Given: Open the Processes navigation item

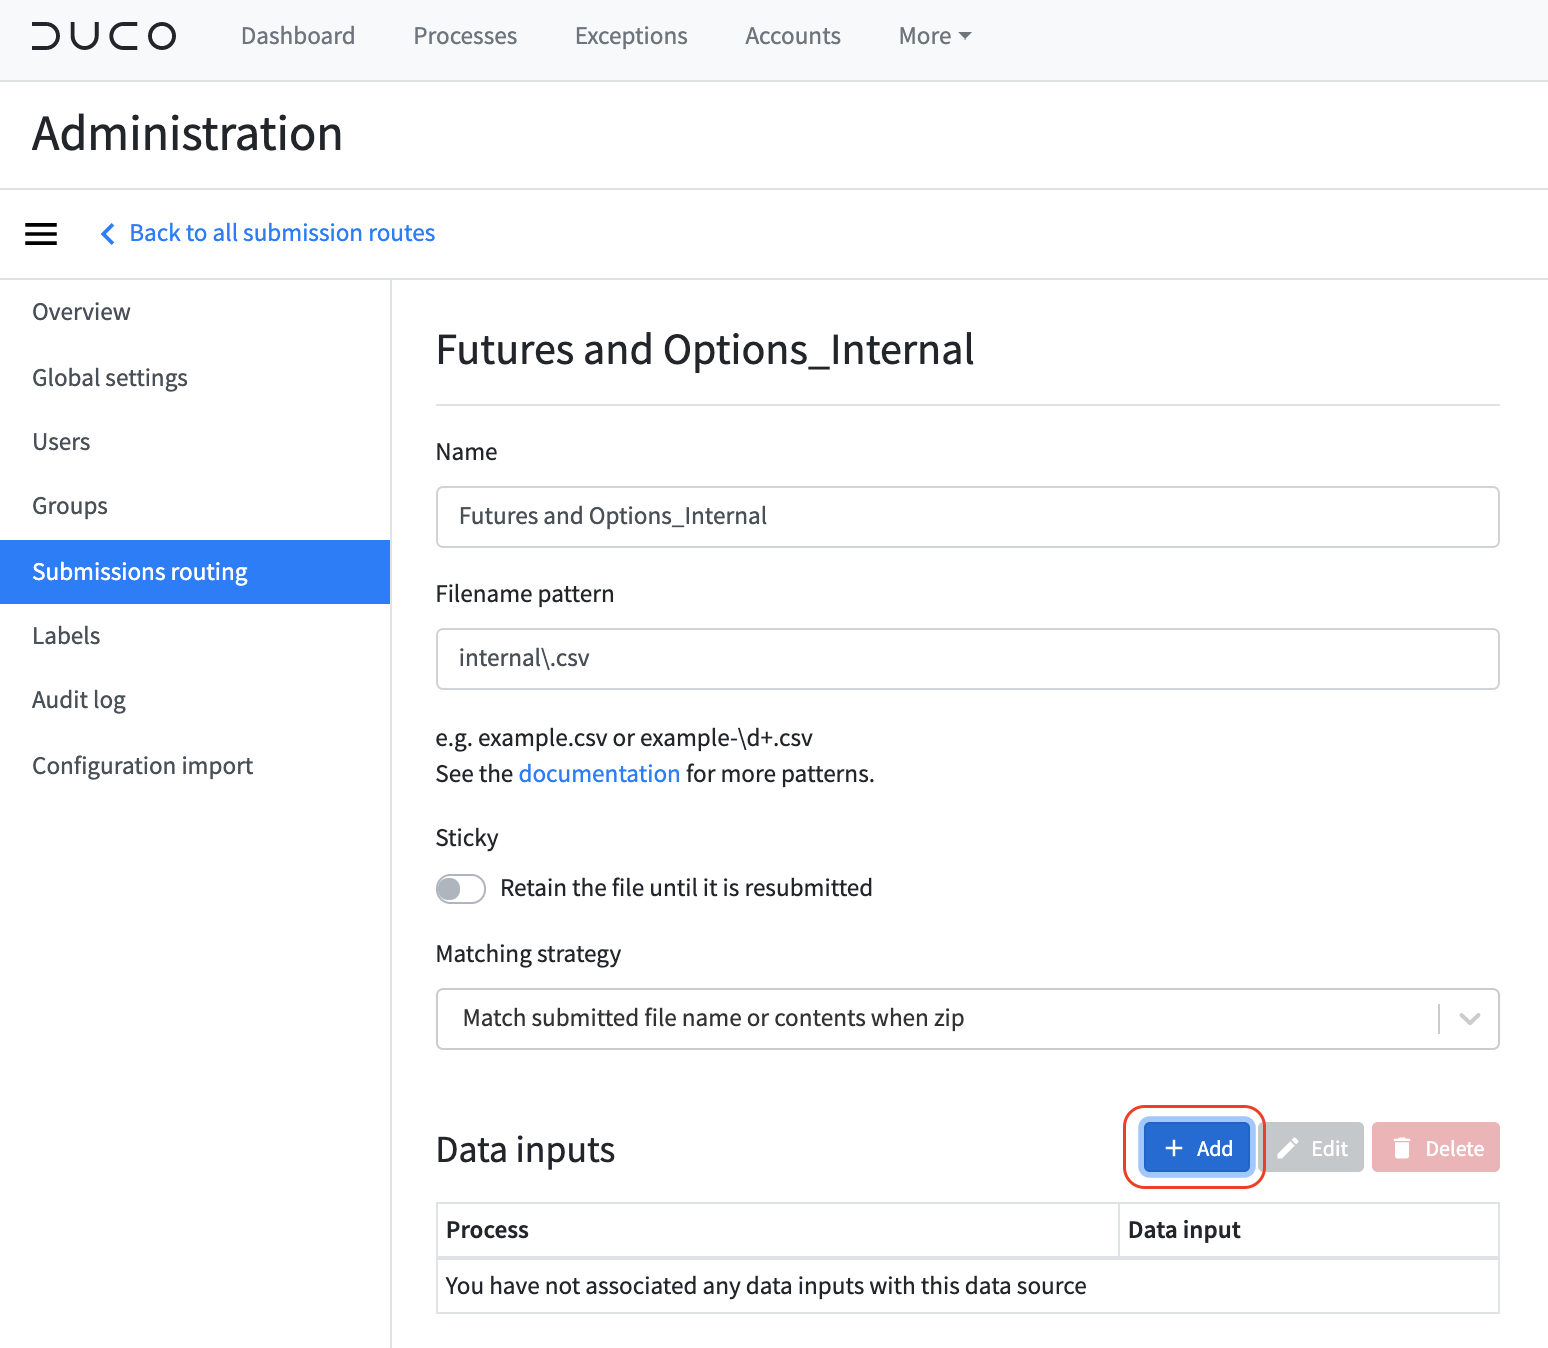Looking at the screenshot, I should point(465,36).
